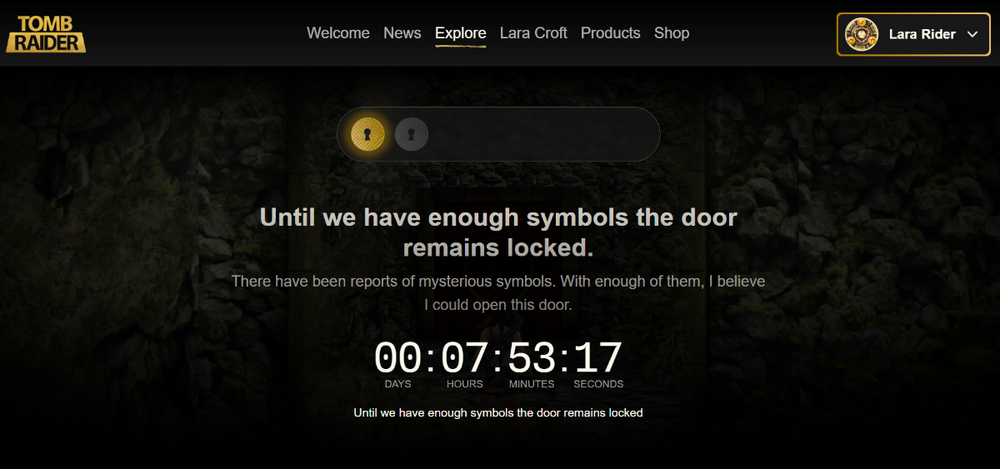
Task: Visit the Shop link
Action: [671, 33]
